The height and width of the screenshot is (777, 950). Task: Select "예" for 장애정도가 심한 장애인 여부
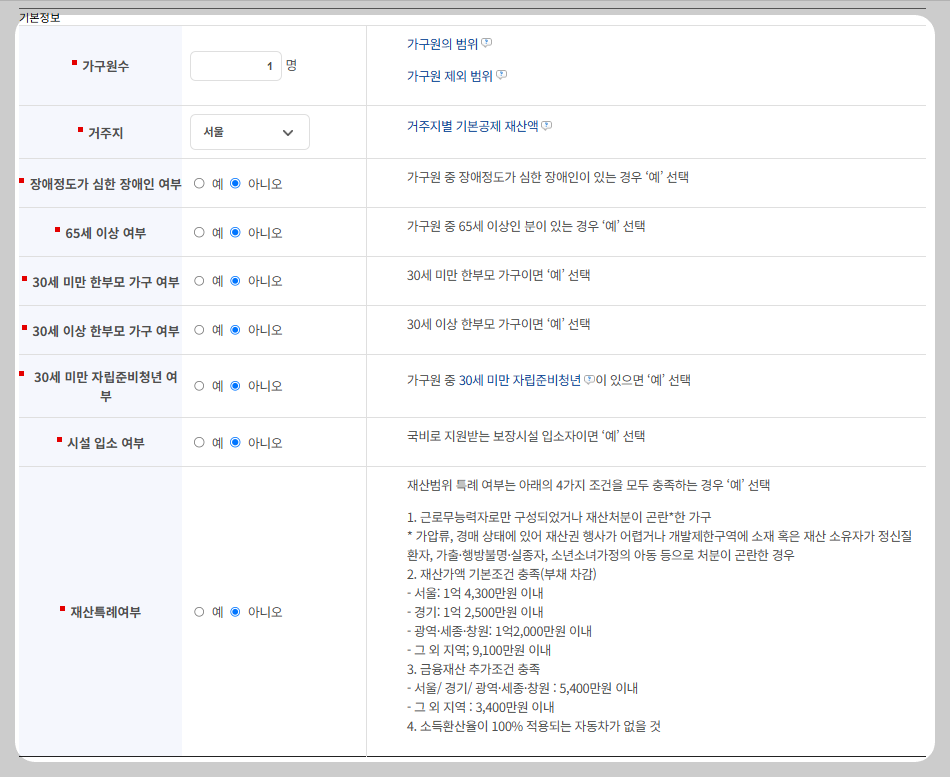pos(198,184)
